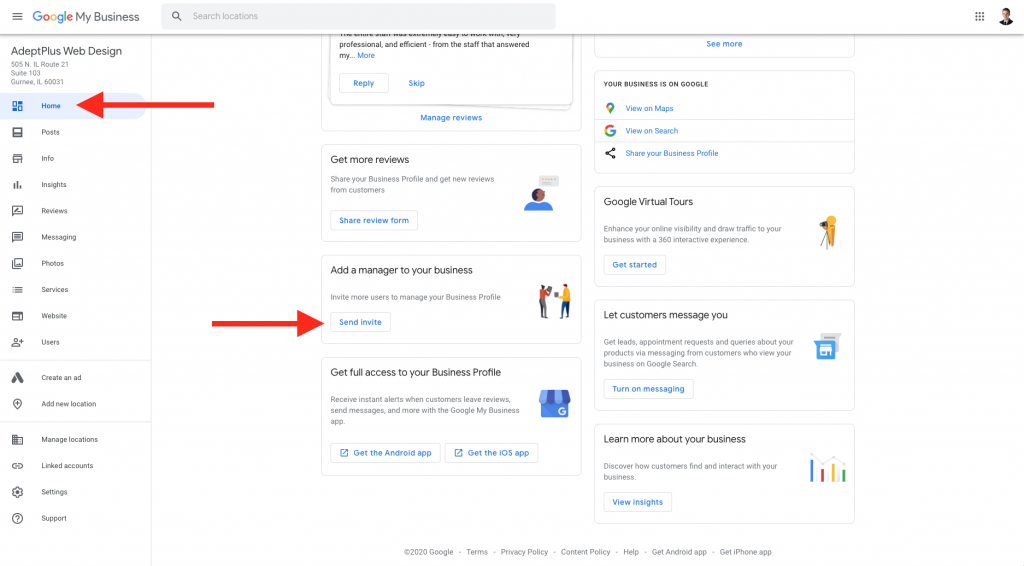Screen dimensions: 1024x566
Task: Open the account profile avatar
Action: coord(1005,17)
